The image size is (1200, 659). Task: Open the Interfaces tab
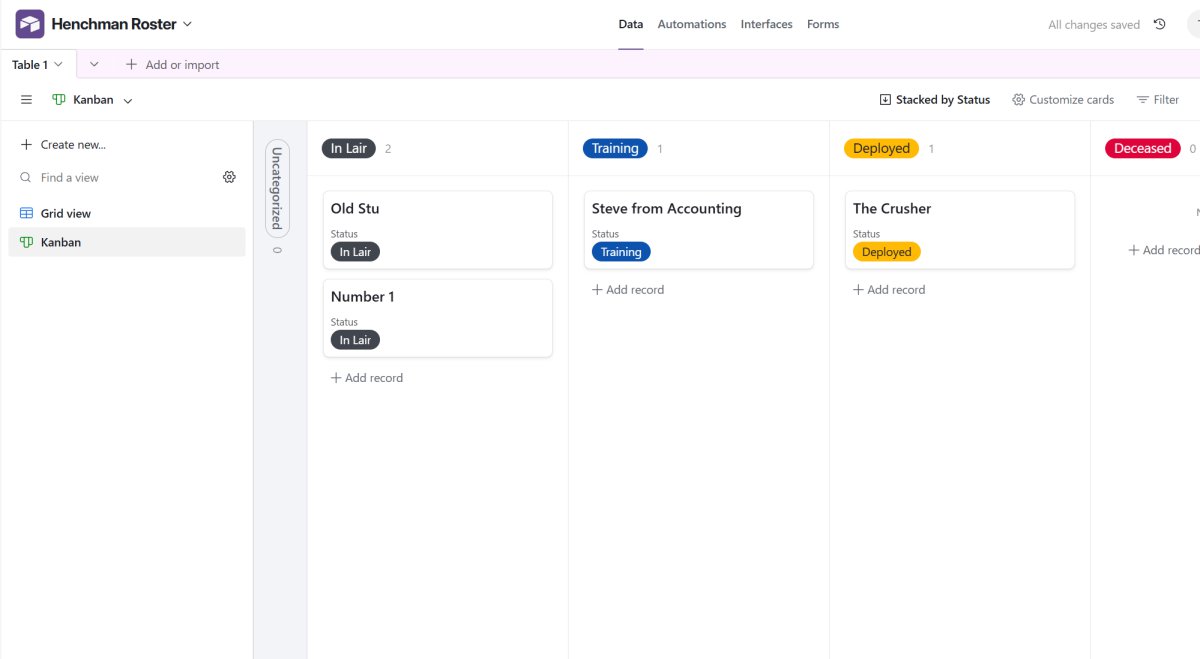coord(766,23)
